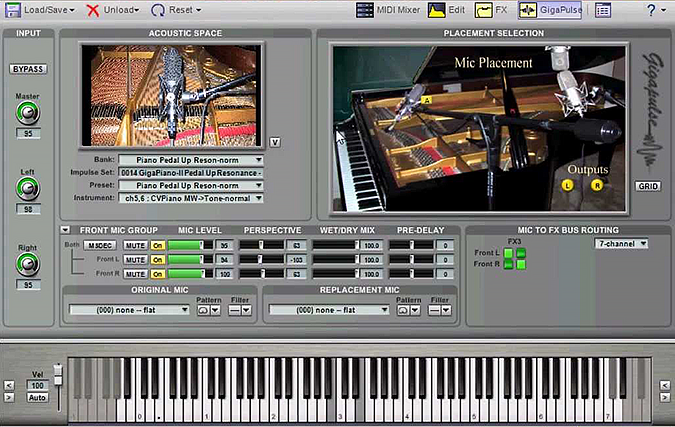675x427 pixels.
Task: Open the help question mark menu
Action: (656, 10)
